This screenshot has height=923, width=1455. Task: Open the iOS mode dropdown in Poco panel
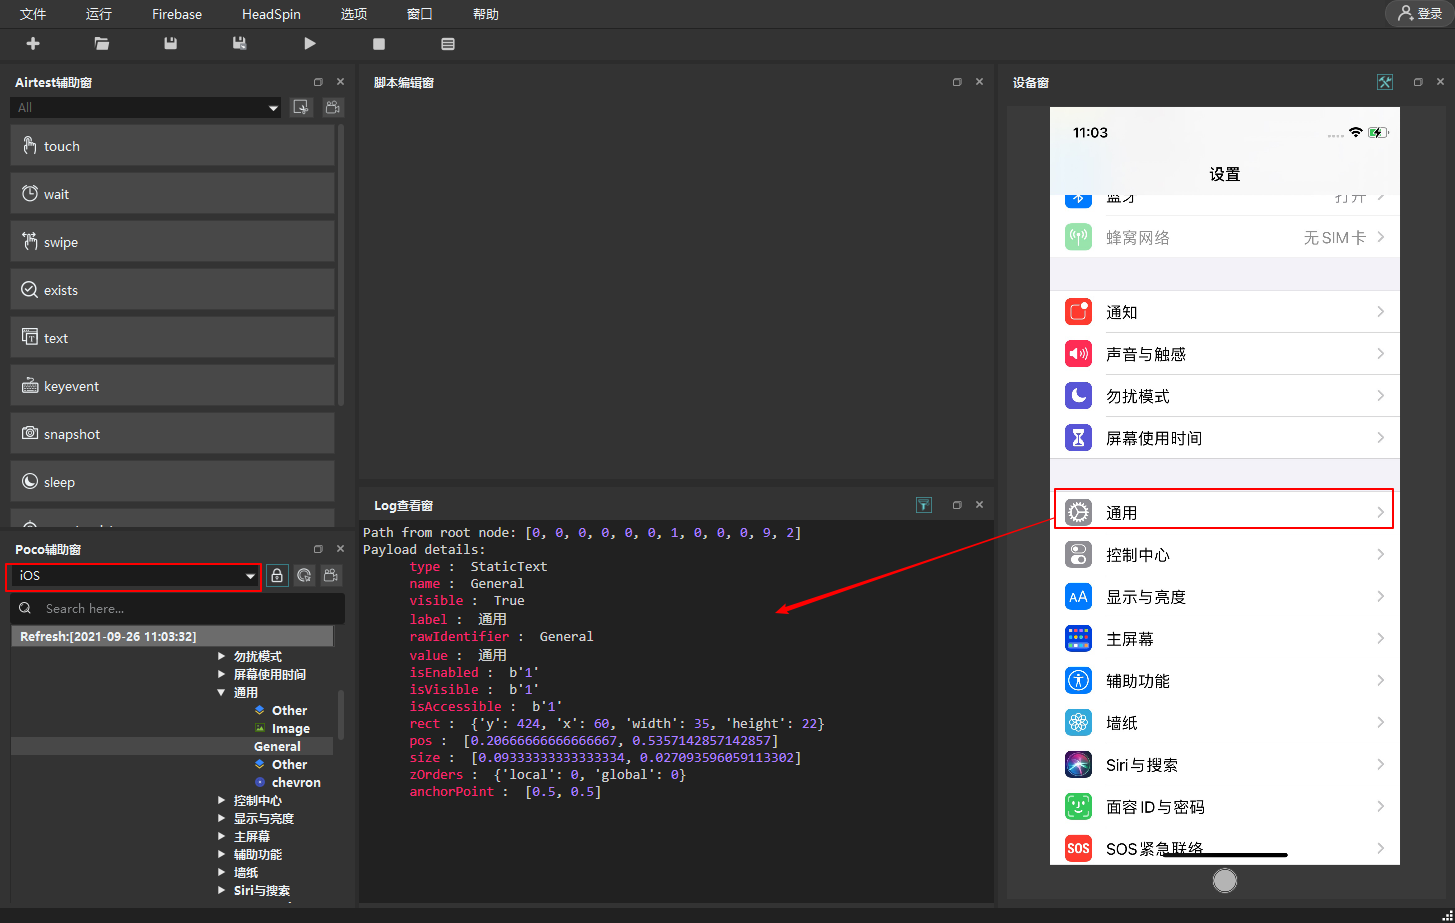click(x=134, y=576)
